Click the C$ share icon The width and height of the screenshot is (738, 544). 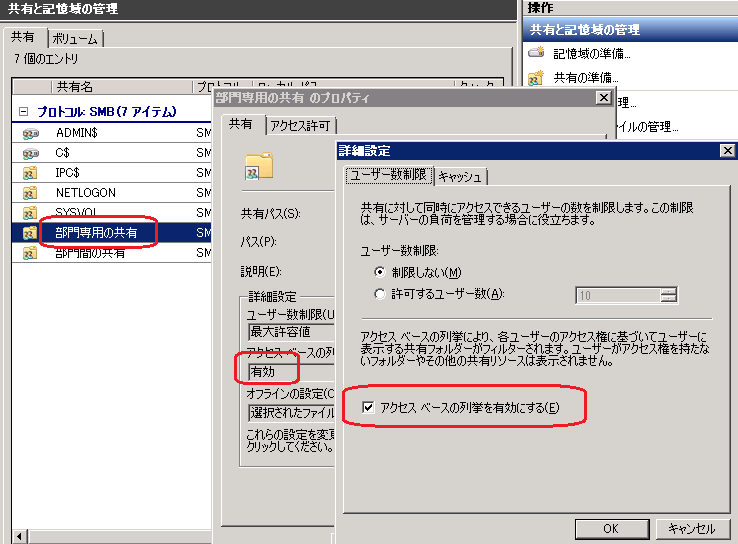point(30,152)
